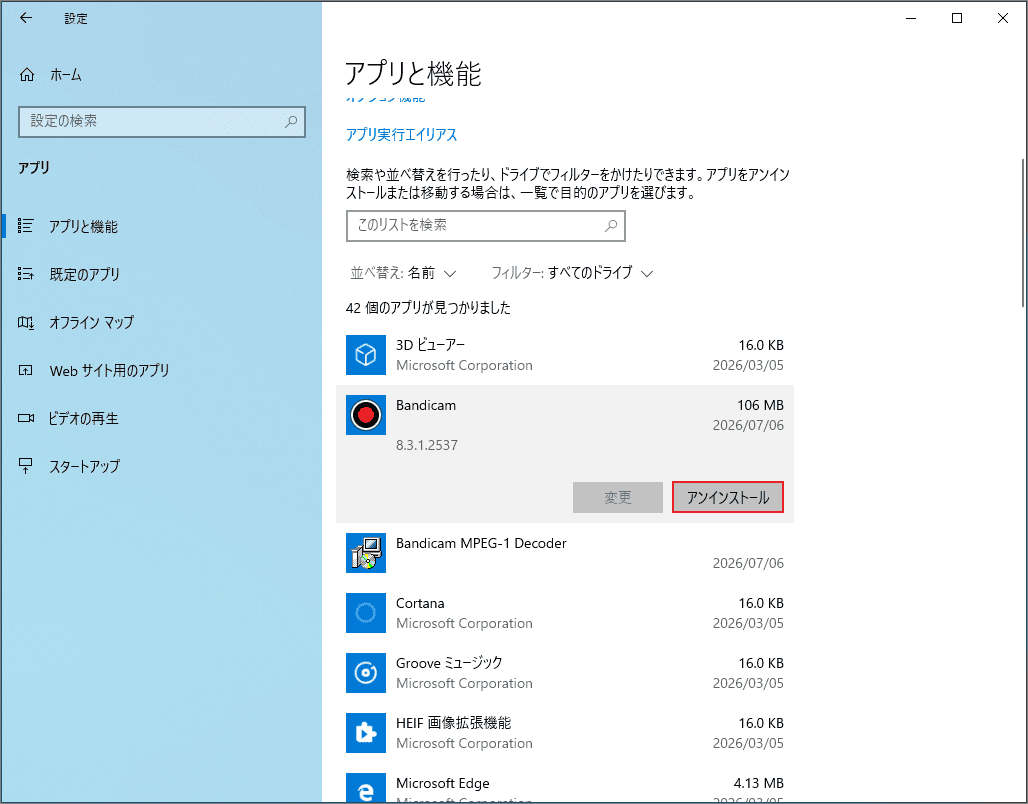Viewport: 1028px width, 804px height.
Task: Select the Cortana app entry
Action: click(564, 613)
